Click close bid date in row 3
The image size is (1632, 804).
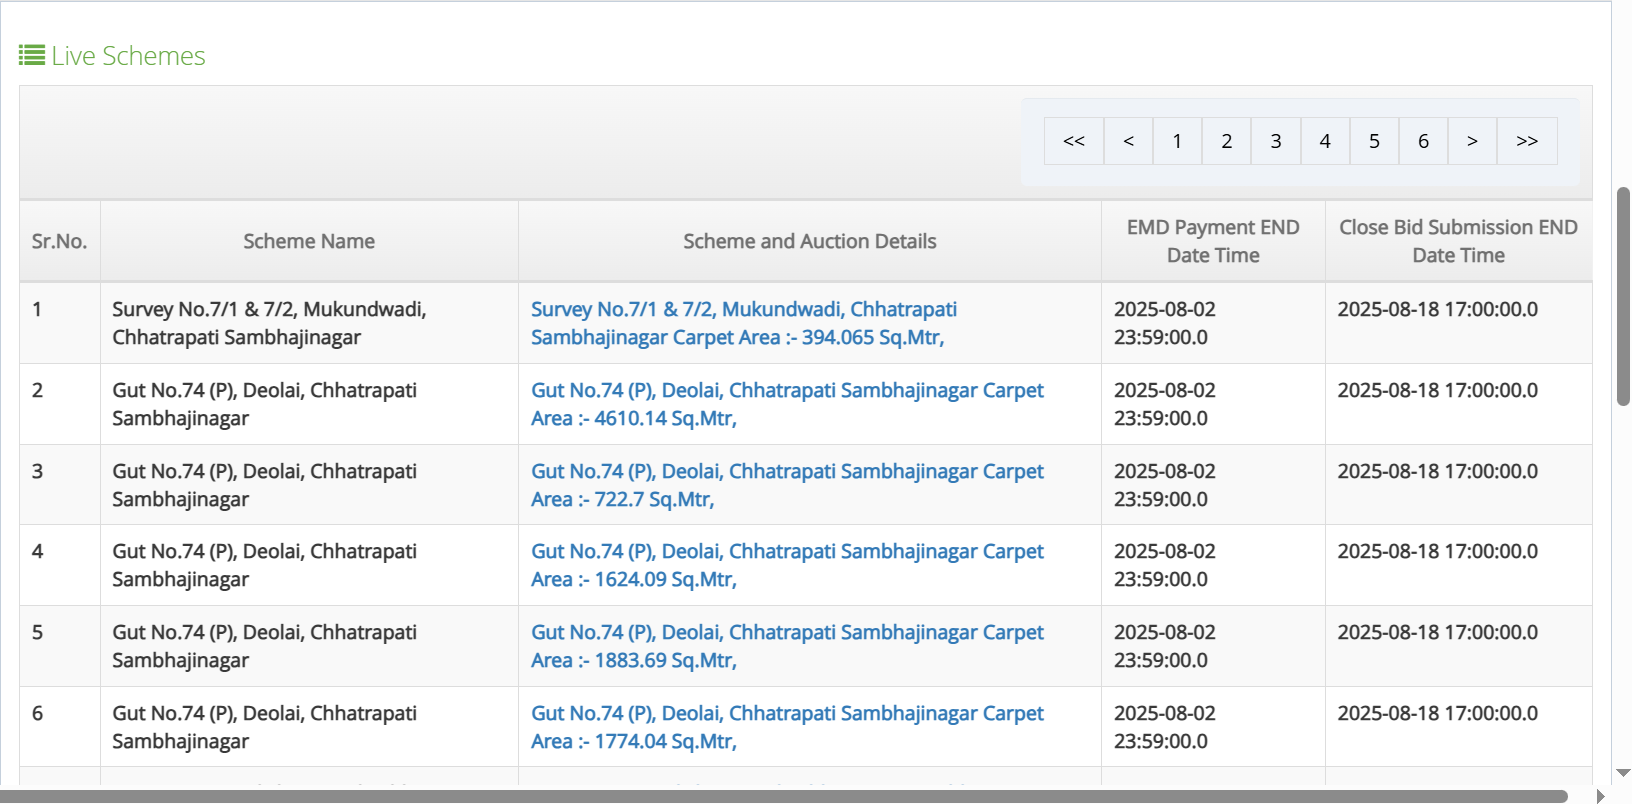point(1458,485)
